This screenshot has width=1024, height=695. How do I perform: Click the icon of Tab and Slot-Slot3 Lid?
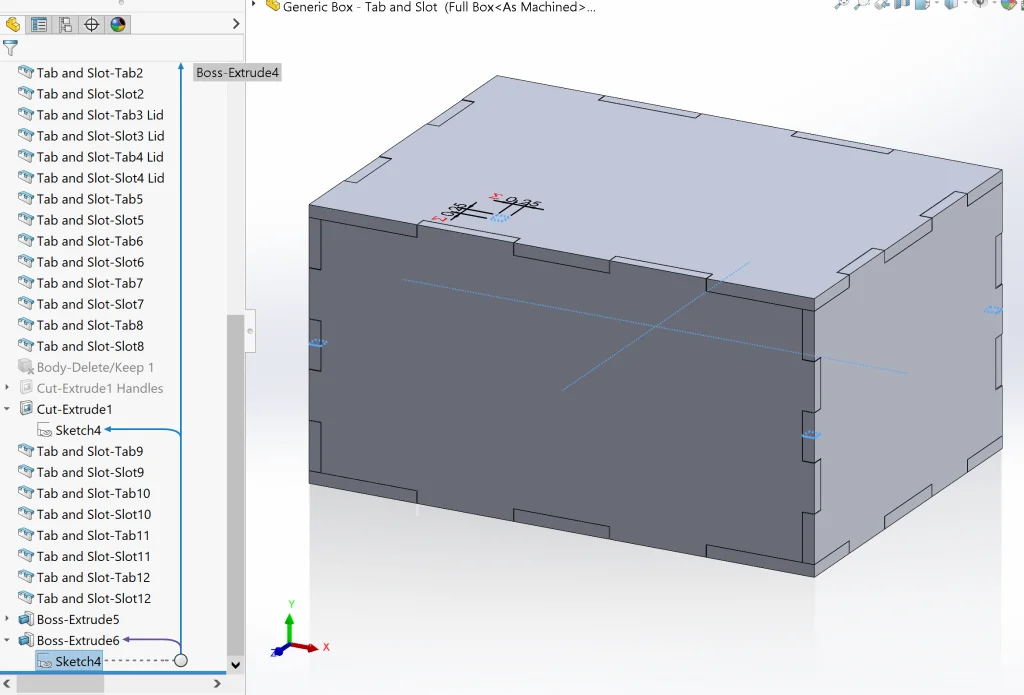click(x=25, y=135)
